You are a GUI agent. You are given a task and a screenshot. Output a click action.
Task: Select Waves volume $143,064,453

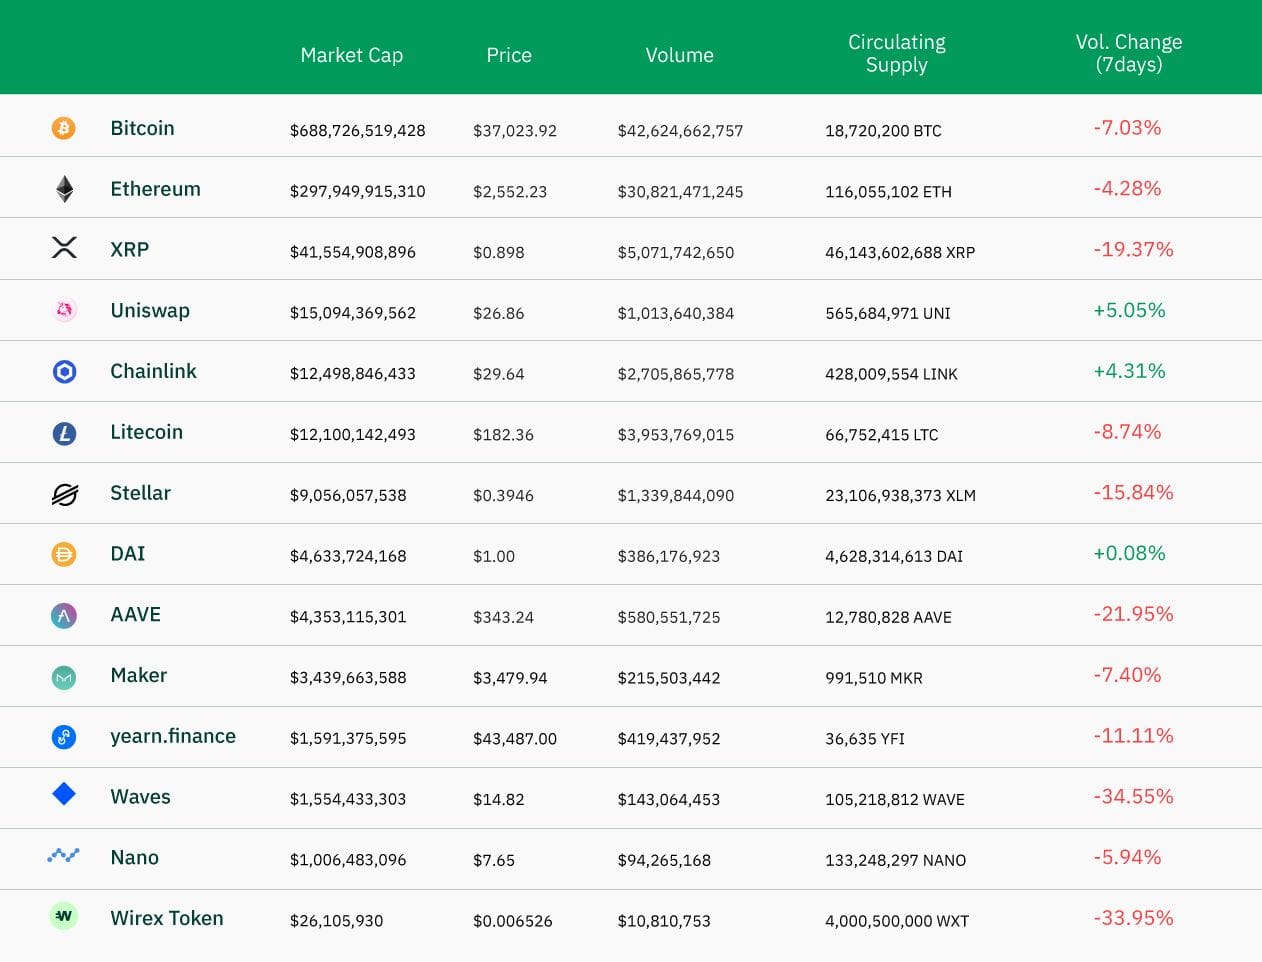tap(668, 800)
